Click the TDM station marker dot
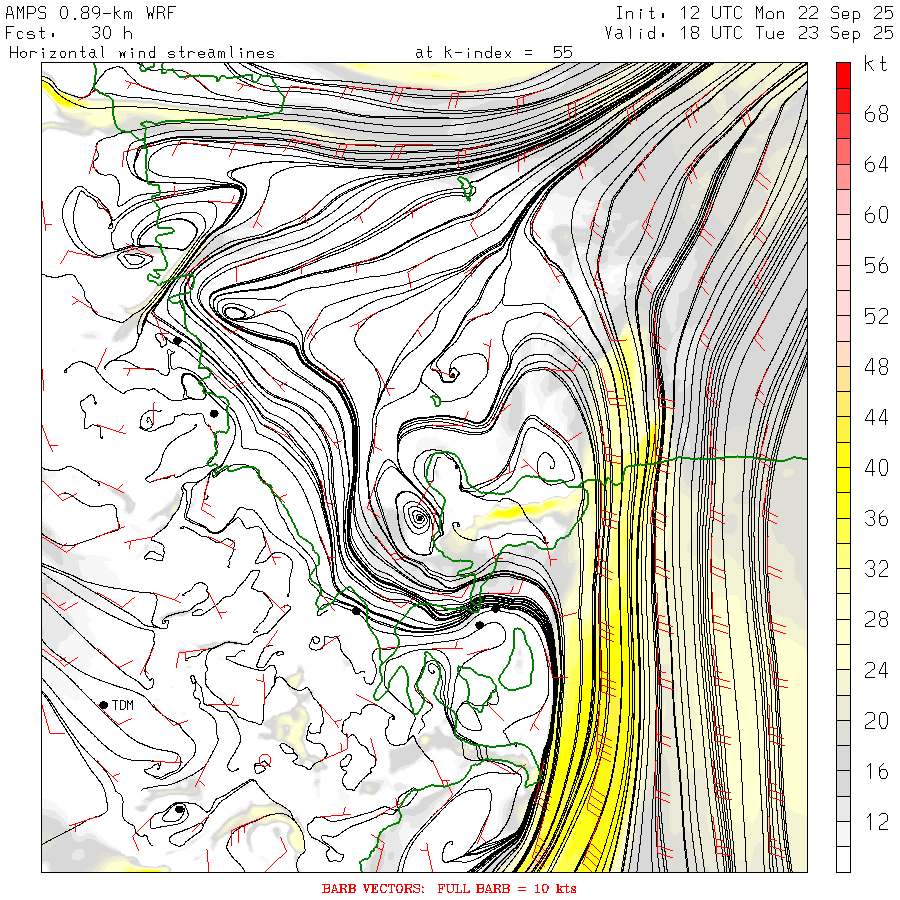This screenshot has height=900, width=900. [x=103, y=705]
